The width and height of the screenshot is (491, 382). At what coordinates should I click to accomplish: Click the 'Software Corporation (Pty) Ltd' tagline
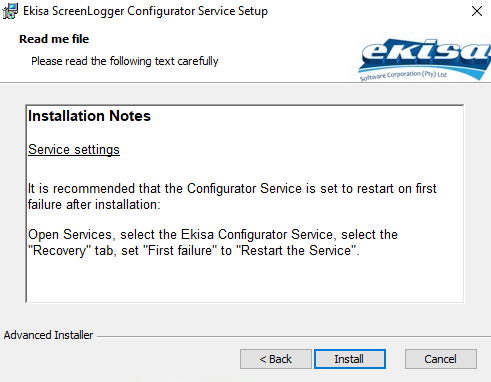click(x=403, y=76)
